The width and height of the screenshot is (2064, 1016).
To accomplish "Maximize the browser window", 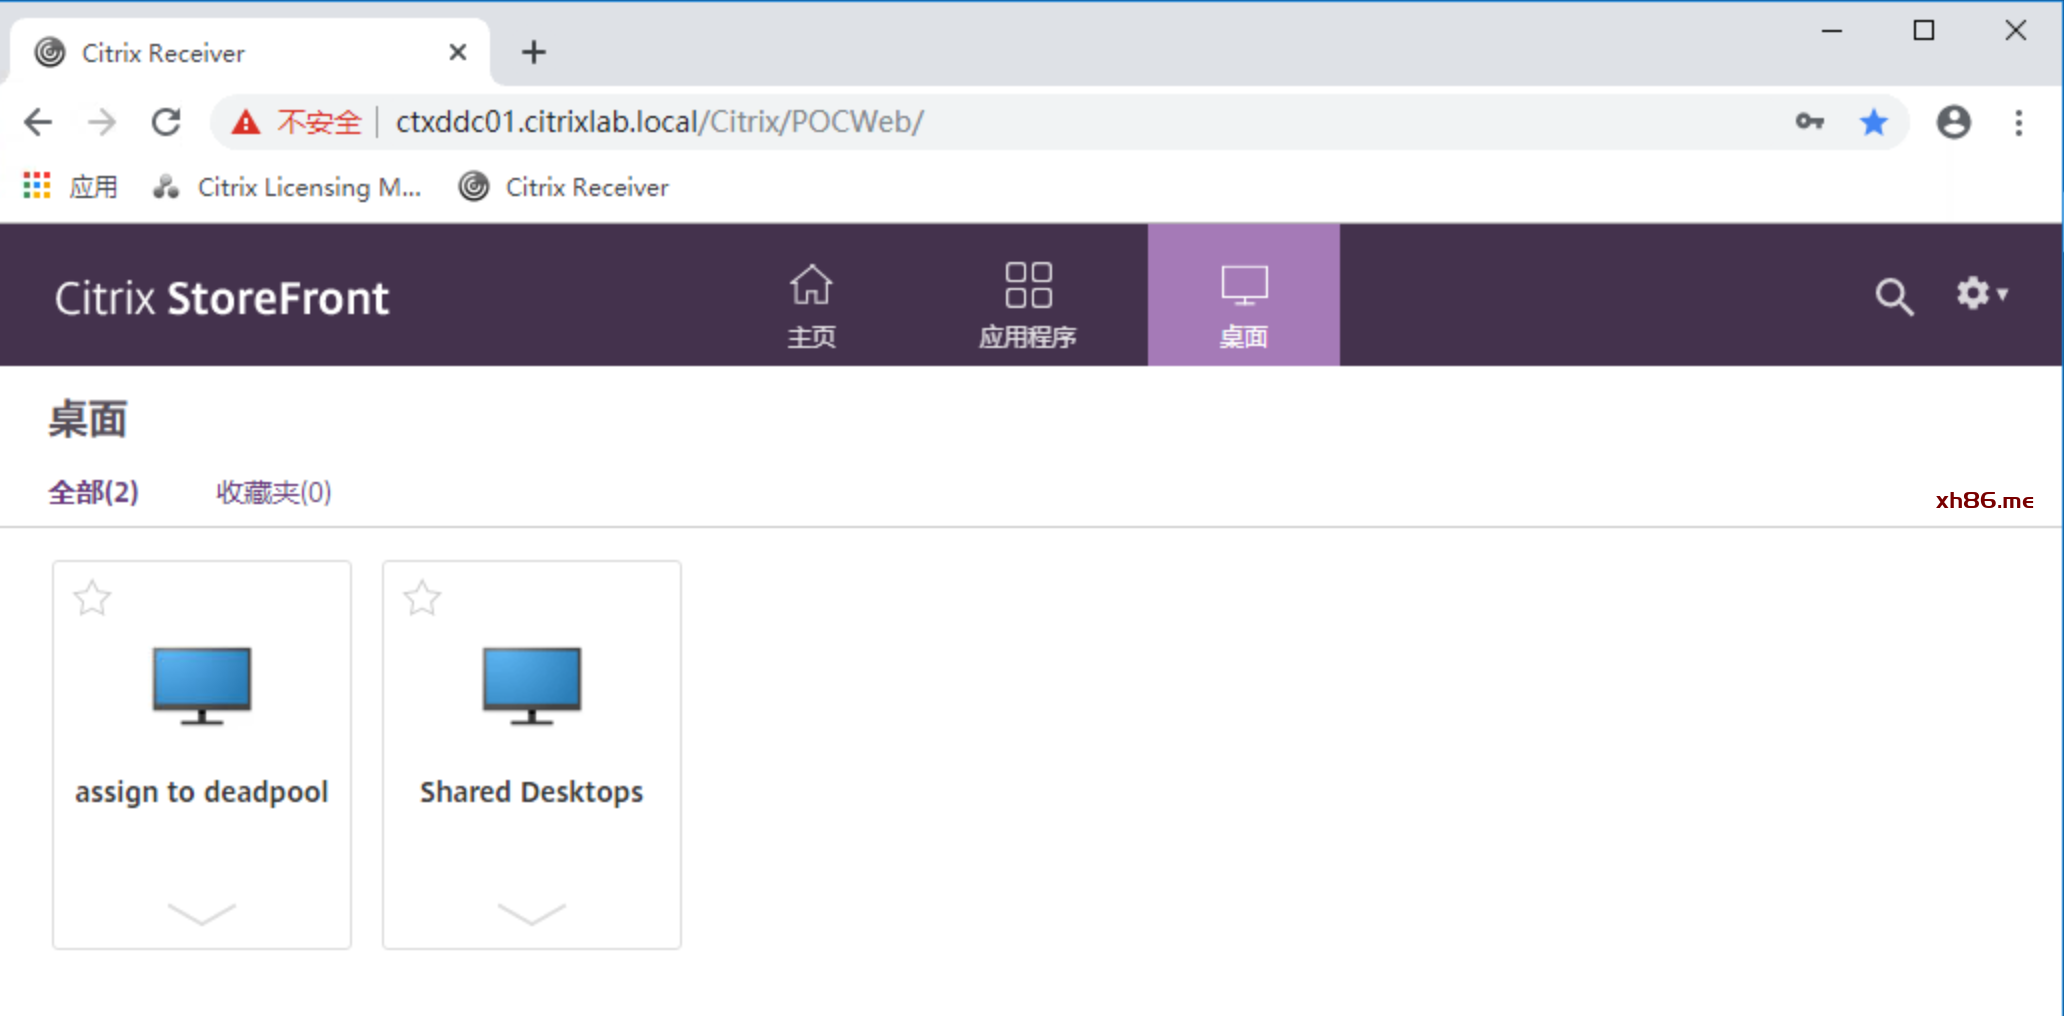I will pyautogui.click(x=1924, y=31).
